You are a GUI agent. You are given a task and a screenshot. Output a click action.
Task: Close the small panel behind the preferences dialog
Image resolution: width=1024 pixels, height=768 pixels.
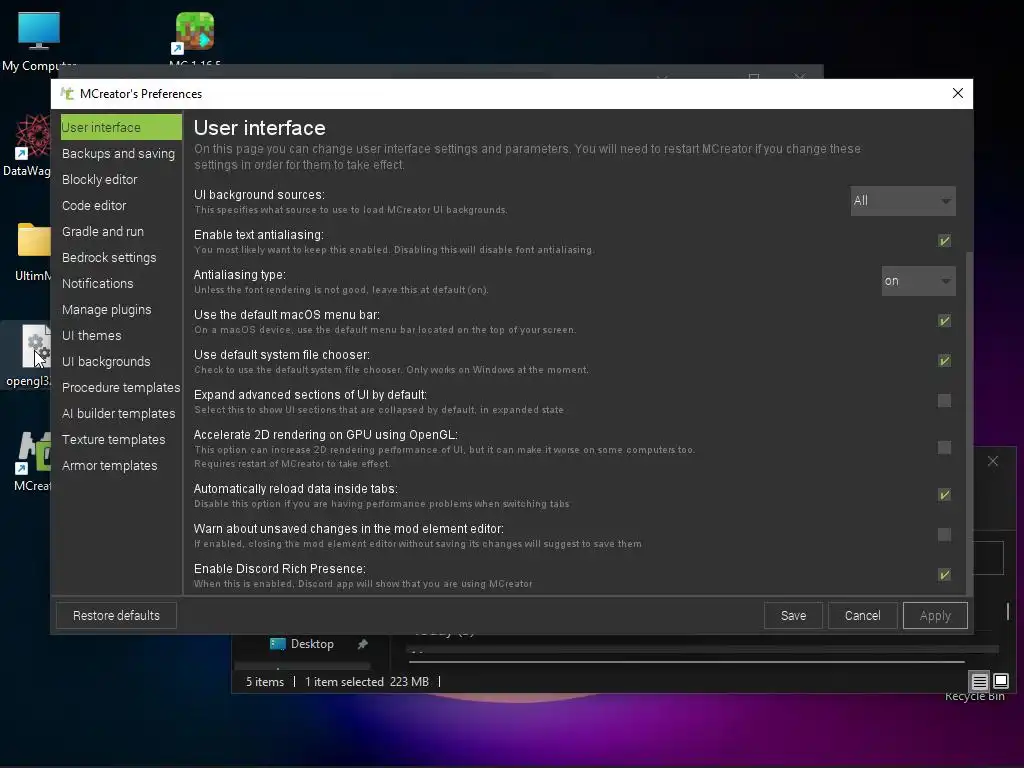(x=993, y=461)
